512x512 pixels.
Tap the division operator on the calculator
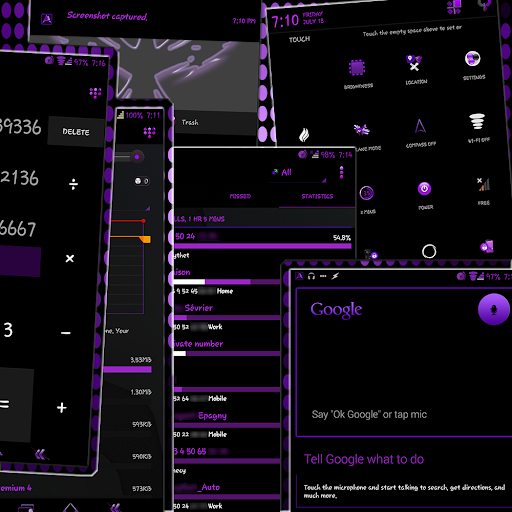[73, 184]
